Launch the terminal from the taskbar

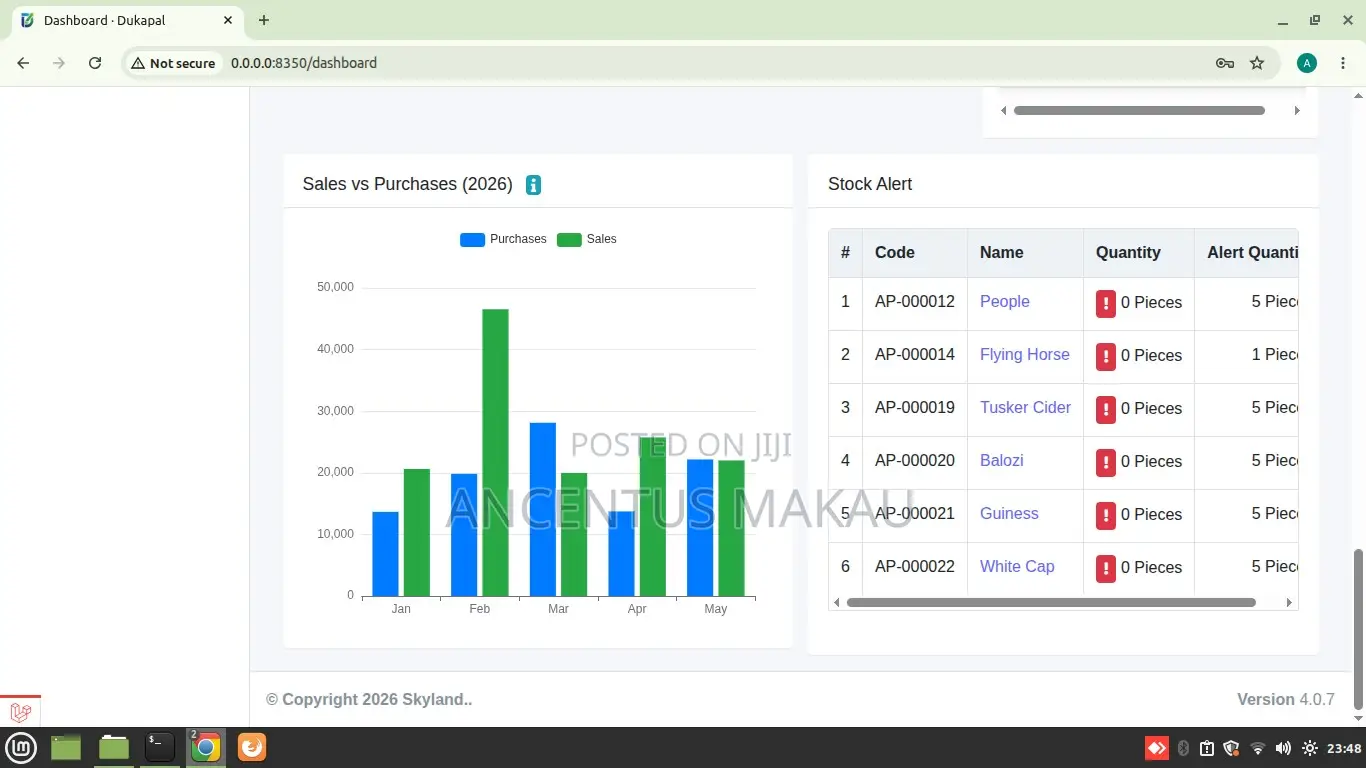point(160,747)
